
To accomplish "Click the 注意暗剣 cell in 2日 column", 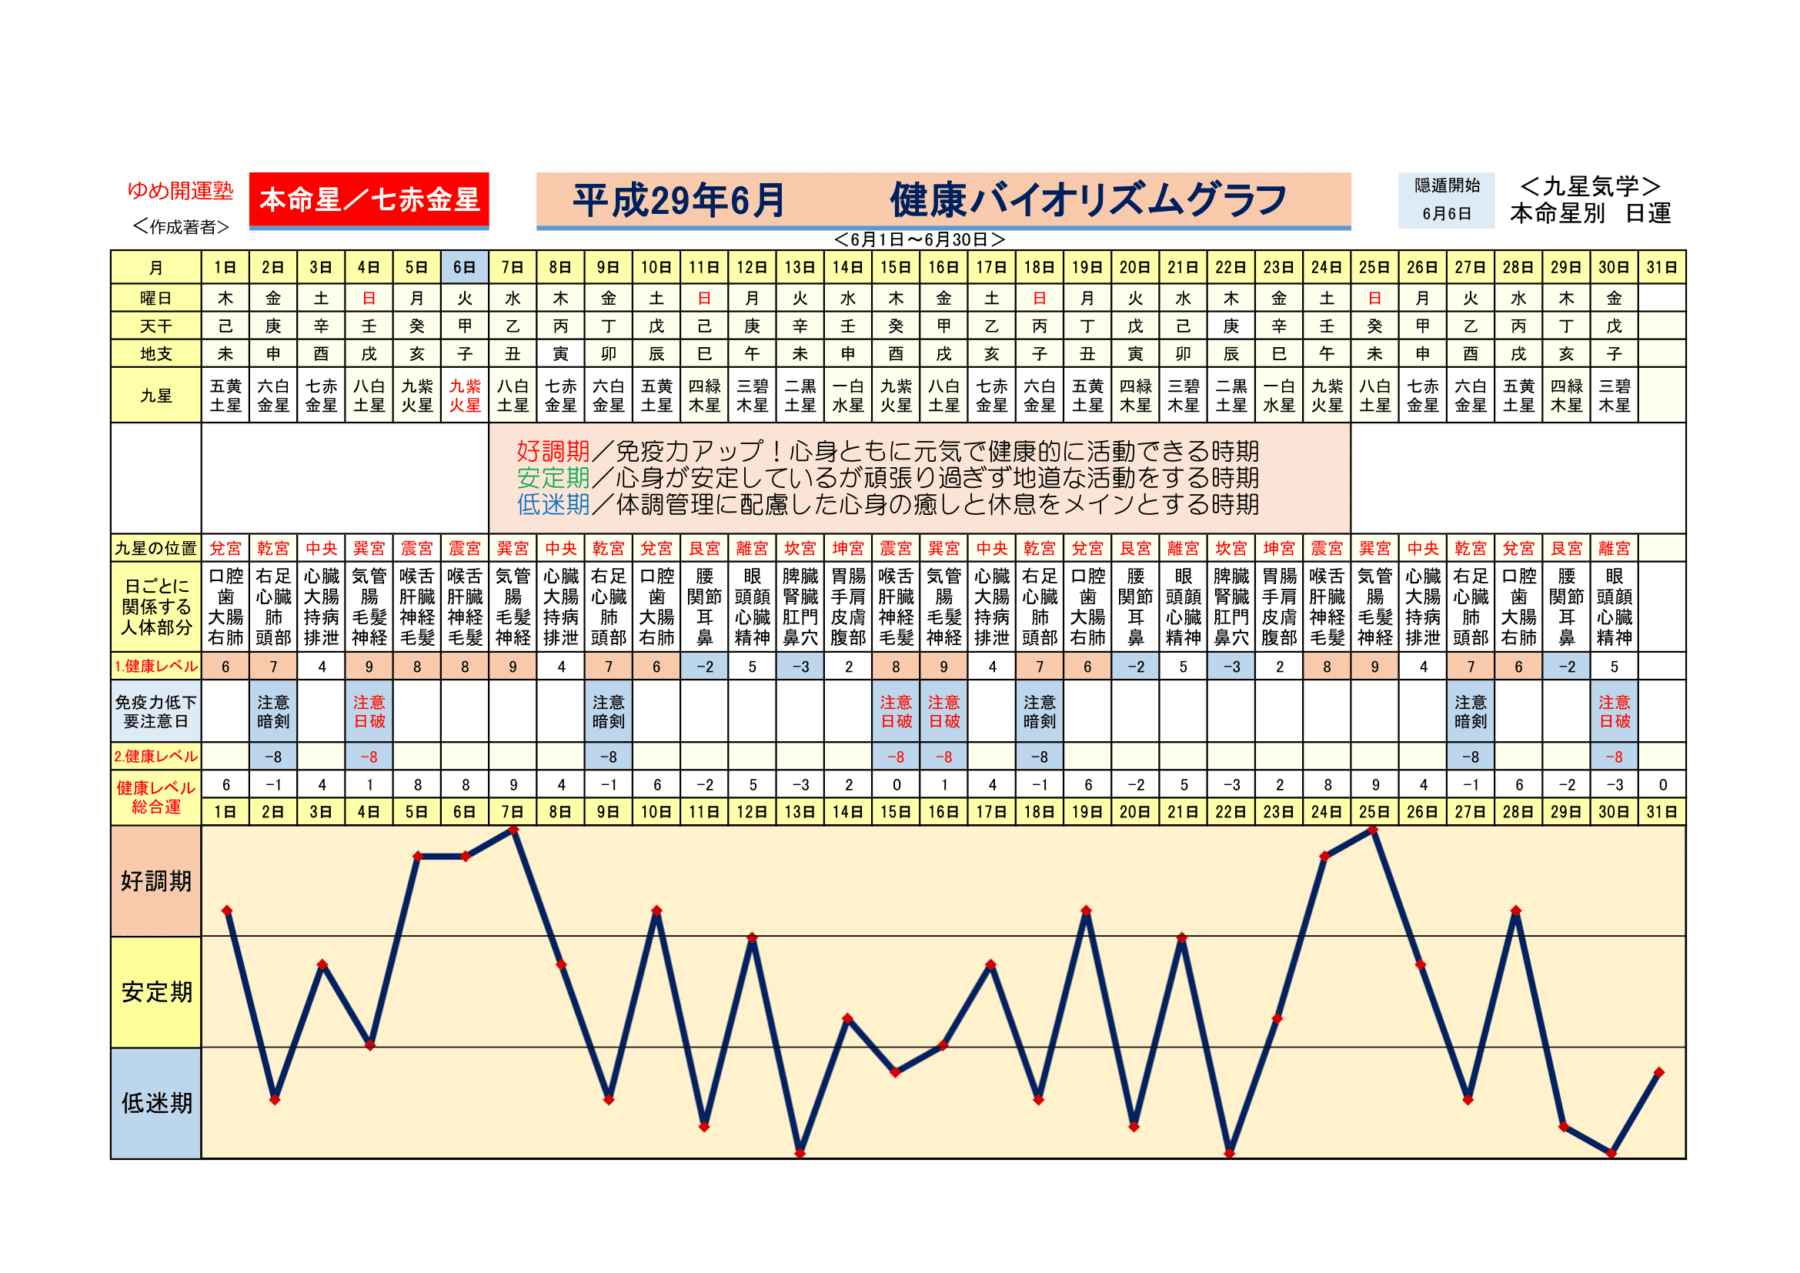I will click(x=273, y=712).
